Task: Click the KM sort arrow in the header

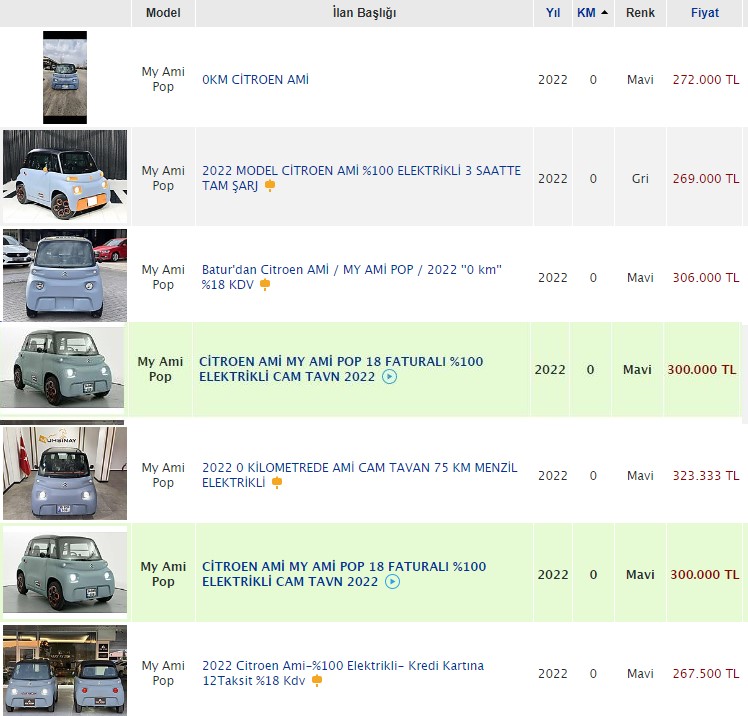Action: (x=604, y=13)
